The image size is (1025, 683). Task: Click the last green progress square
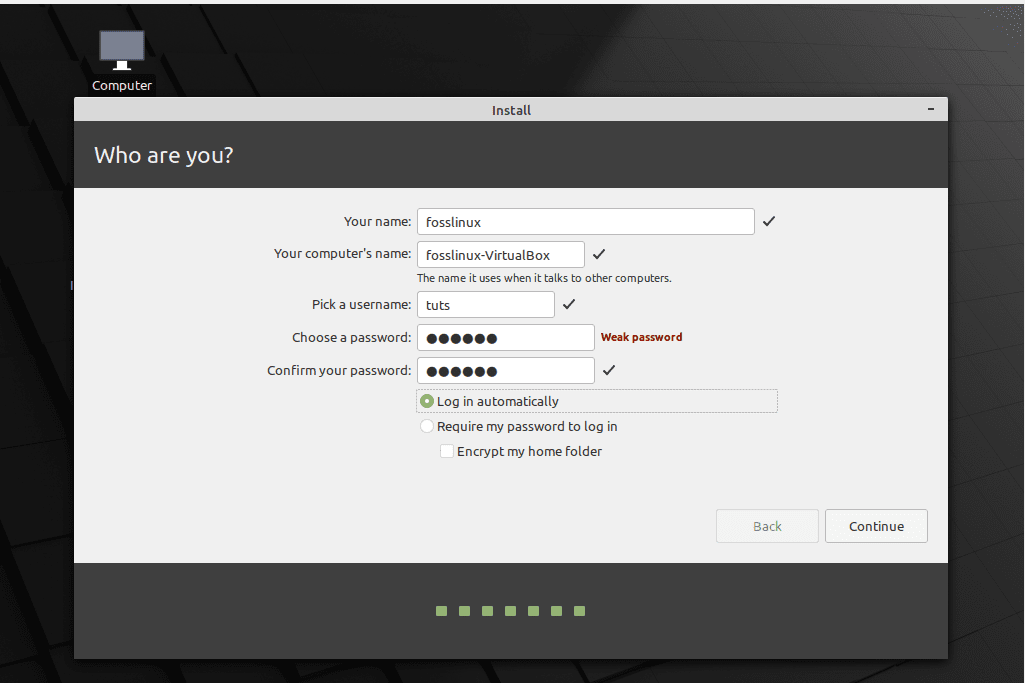(x=579, y=610)
